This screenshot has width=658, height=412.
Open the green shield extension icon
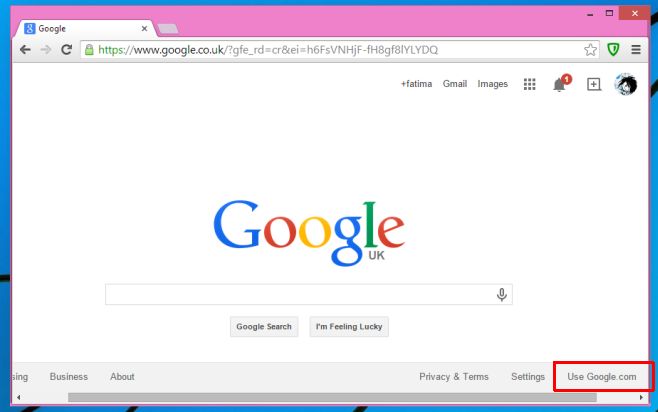(x=613, y=50)
